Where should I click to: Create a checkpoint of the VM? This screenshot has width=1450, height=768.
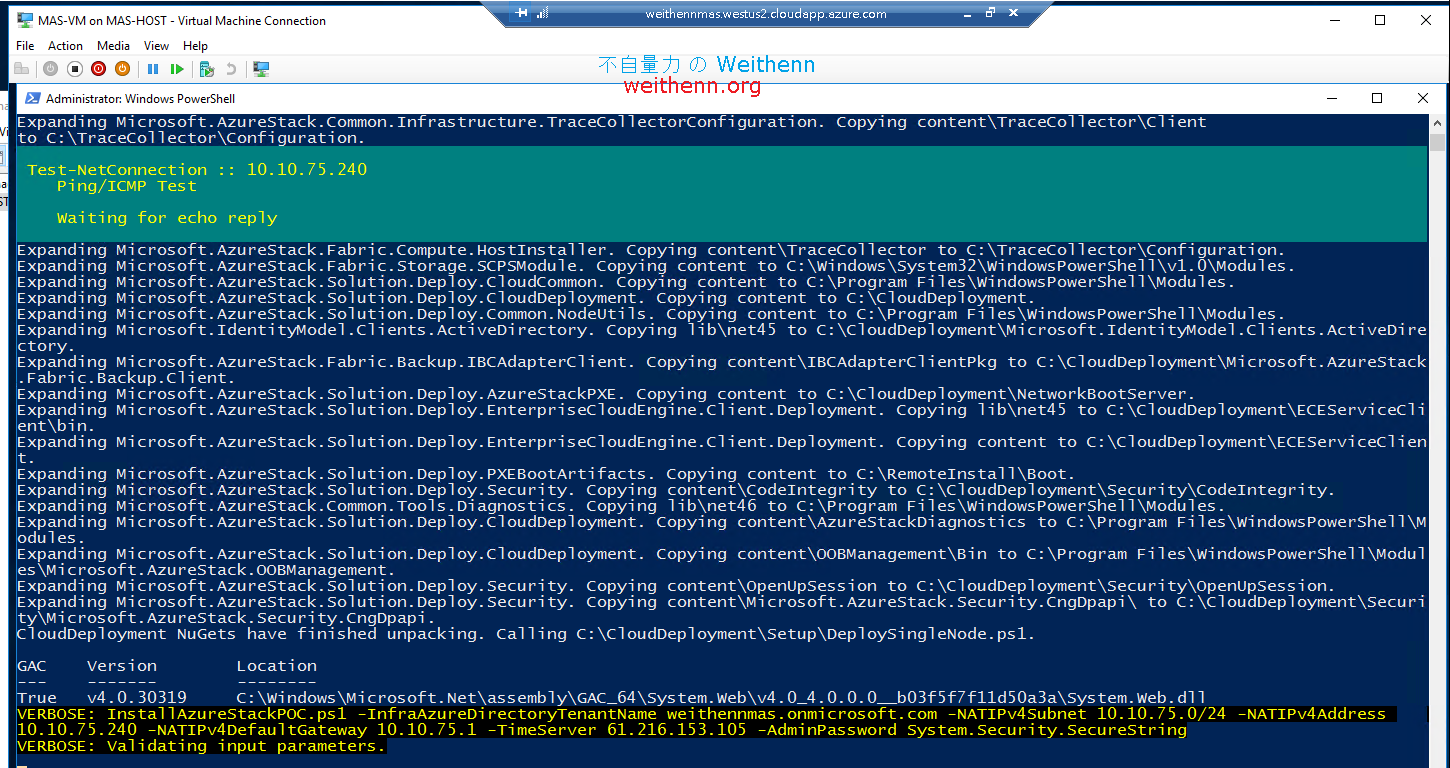pos(207,68)
